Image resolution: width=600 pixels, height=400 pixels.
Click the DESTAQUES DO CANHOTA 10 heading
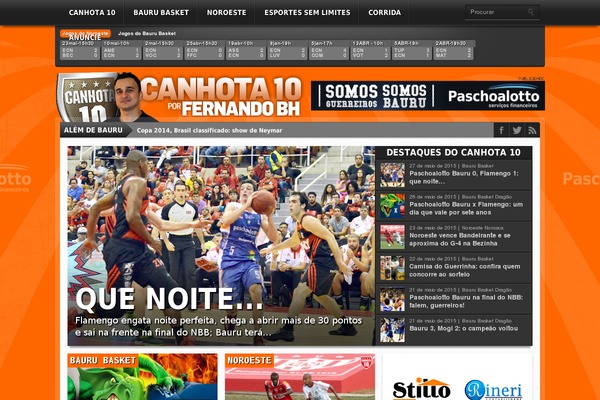pos(453,152)
